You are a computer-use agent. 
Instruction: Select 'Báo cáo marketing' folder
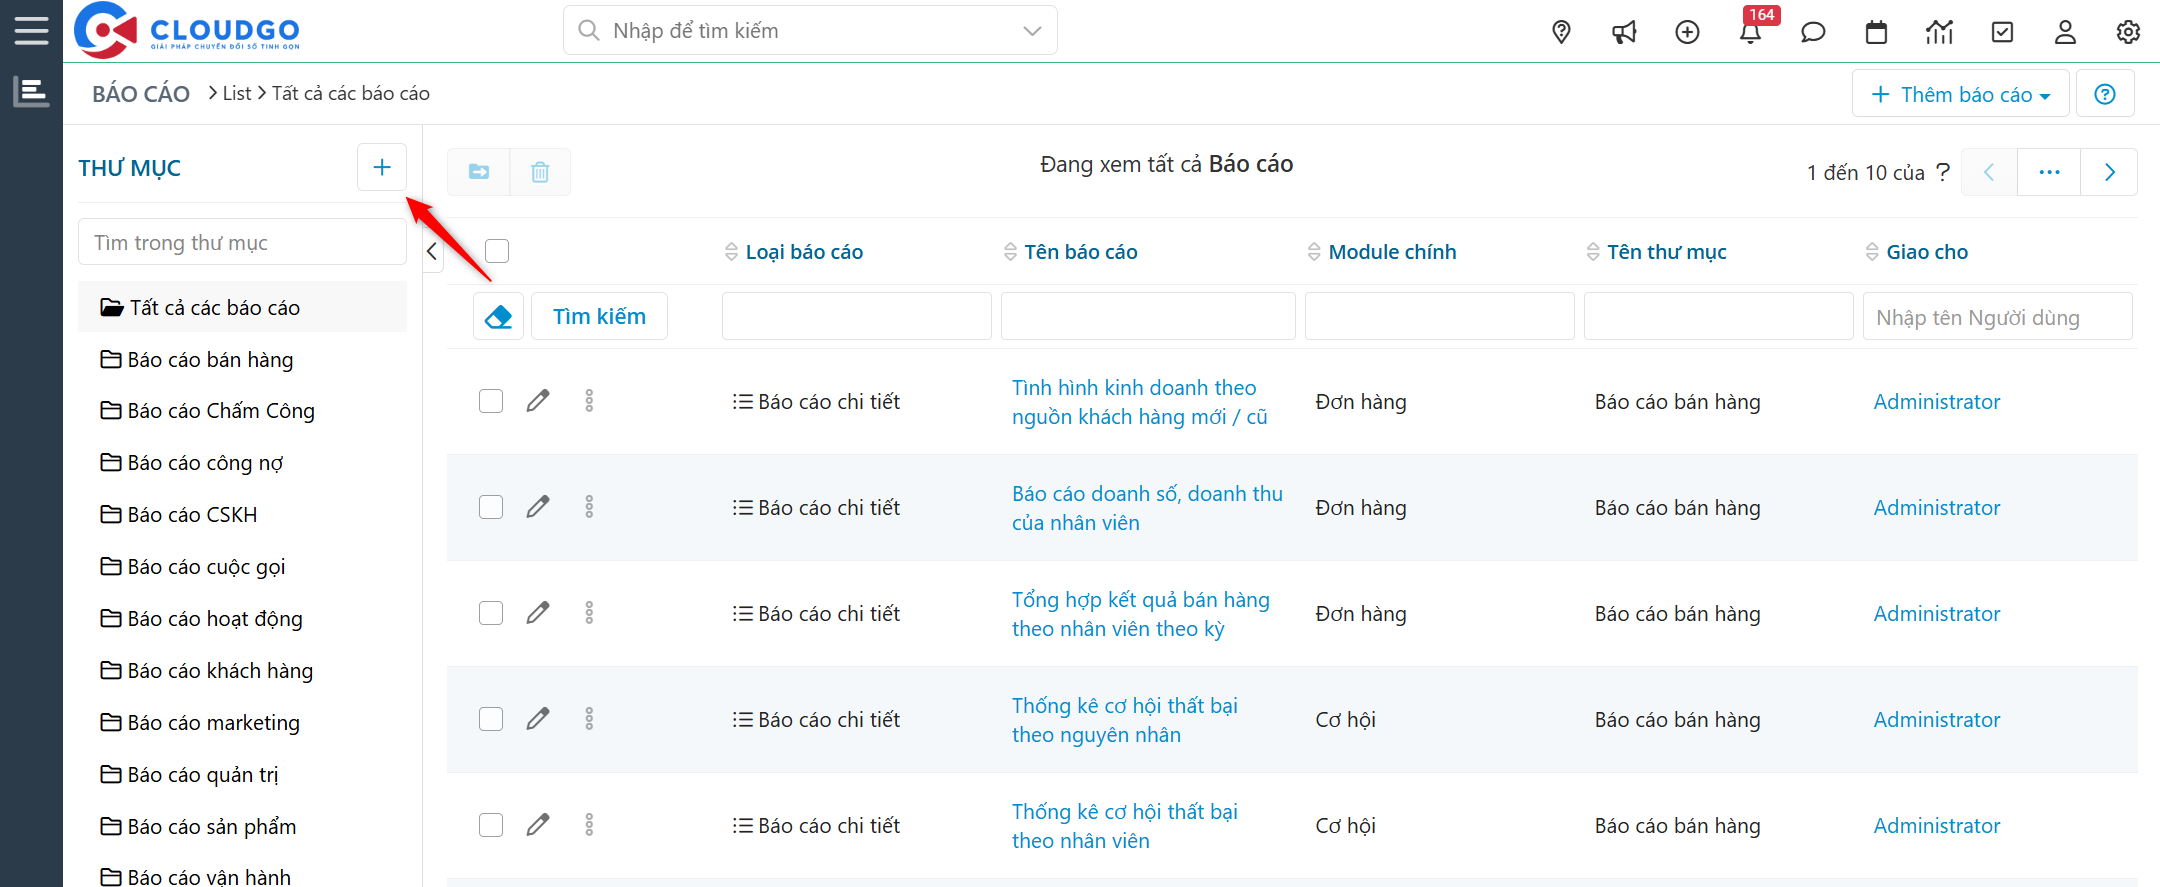coord(213,723)
